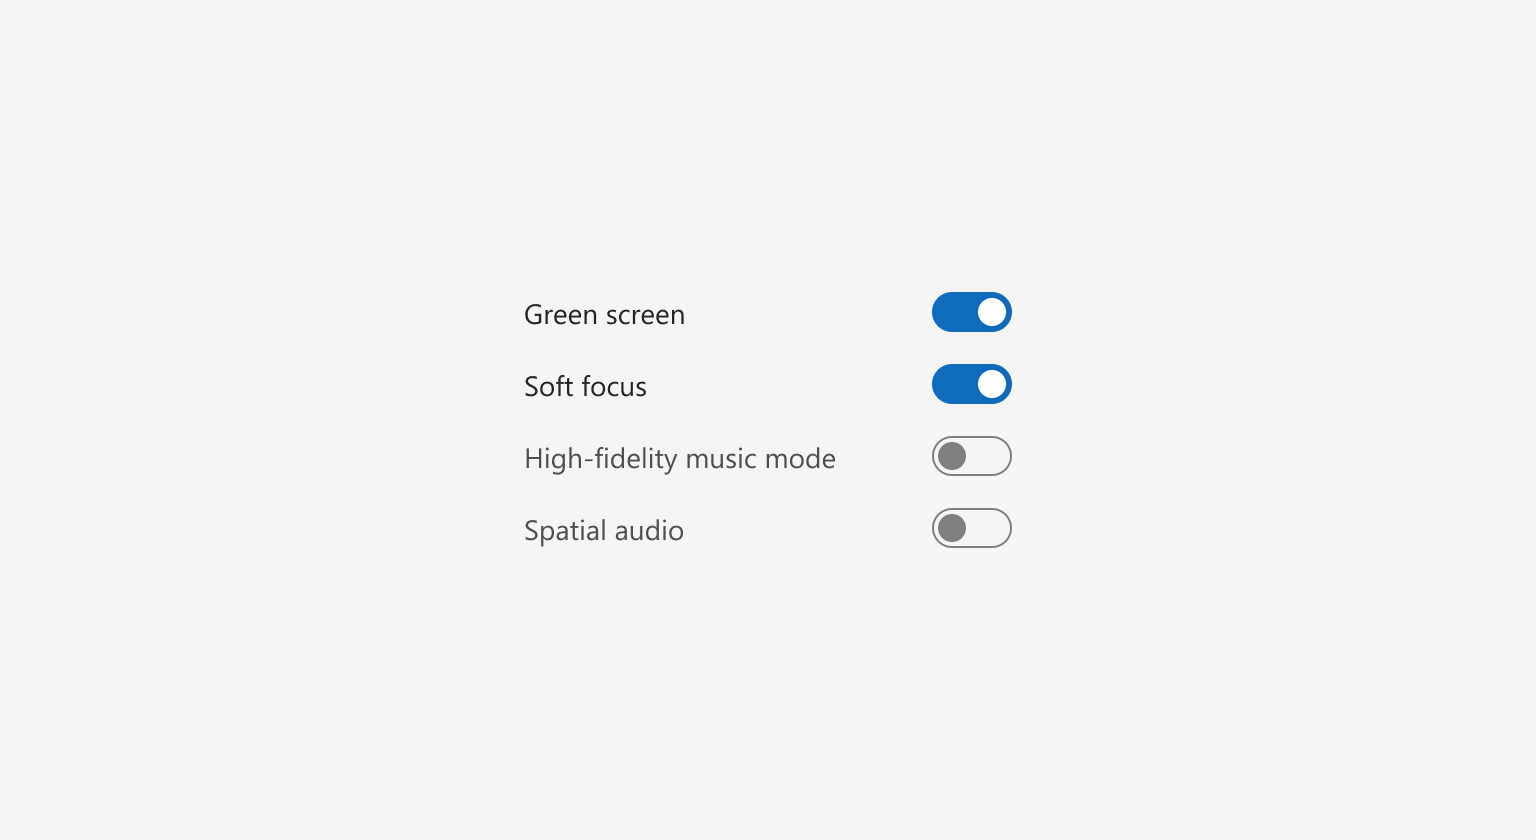Activate the spatial audio option
This screenshot has width=1536, height=840.
pos(972,528)
